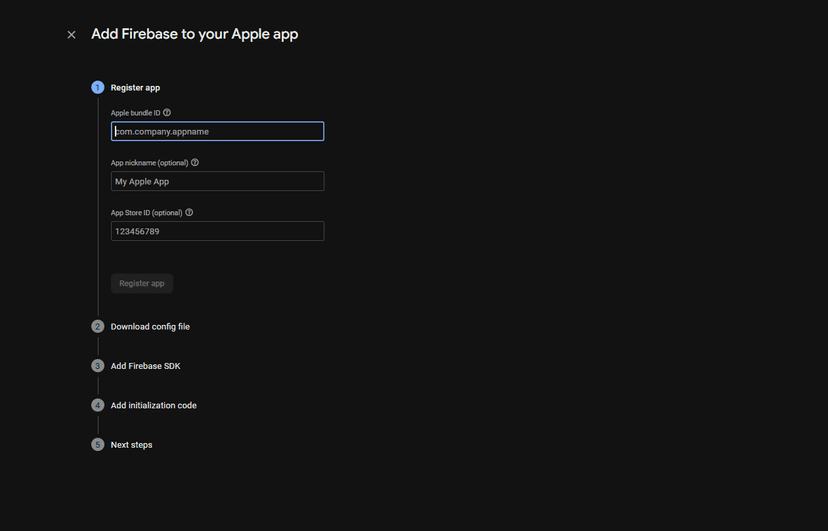828x531 pixels.
Task: Click the App Store ID (optional) label
Action: (146, 213)
